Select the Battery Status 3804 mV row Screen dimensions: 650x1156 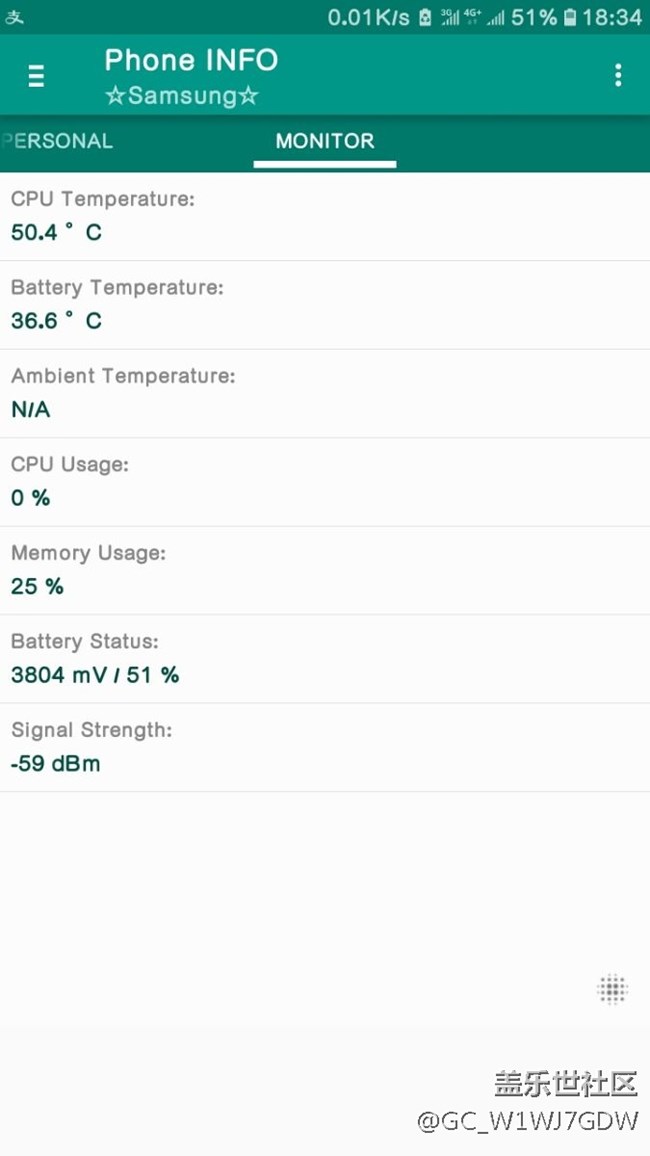pyautogui.click(x=325, y=659)
